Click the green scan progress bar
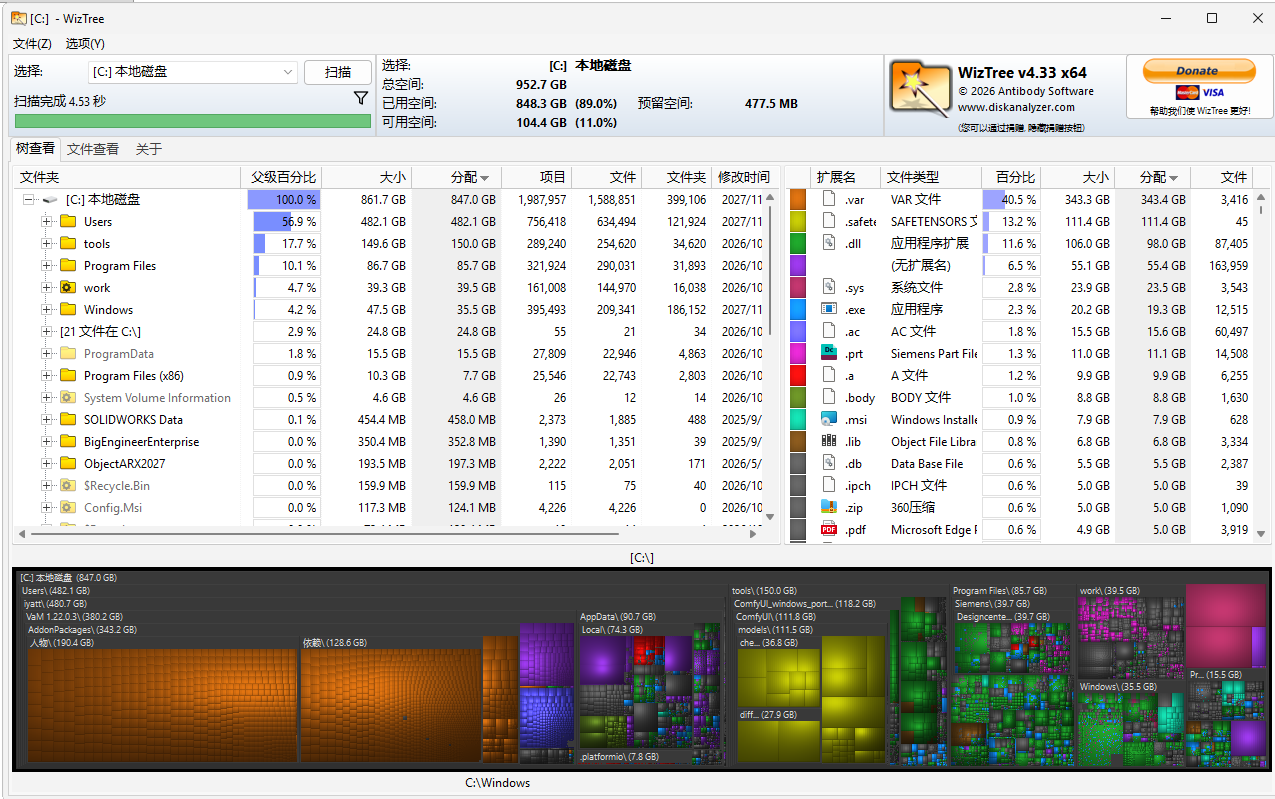The width and height of the screenshot is (1275, 799). 193,121
